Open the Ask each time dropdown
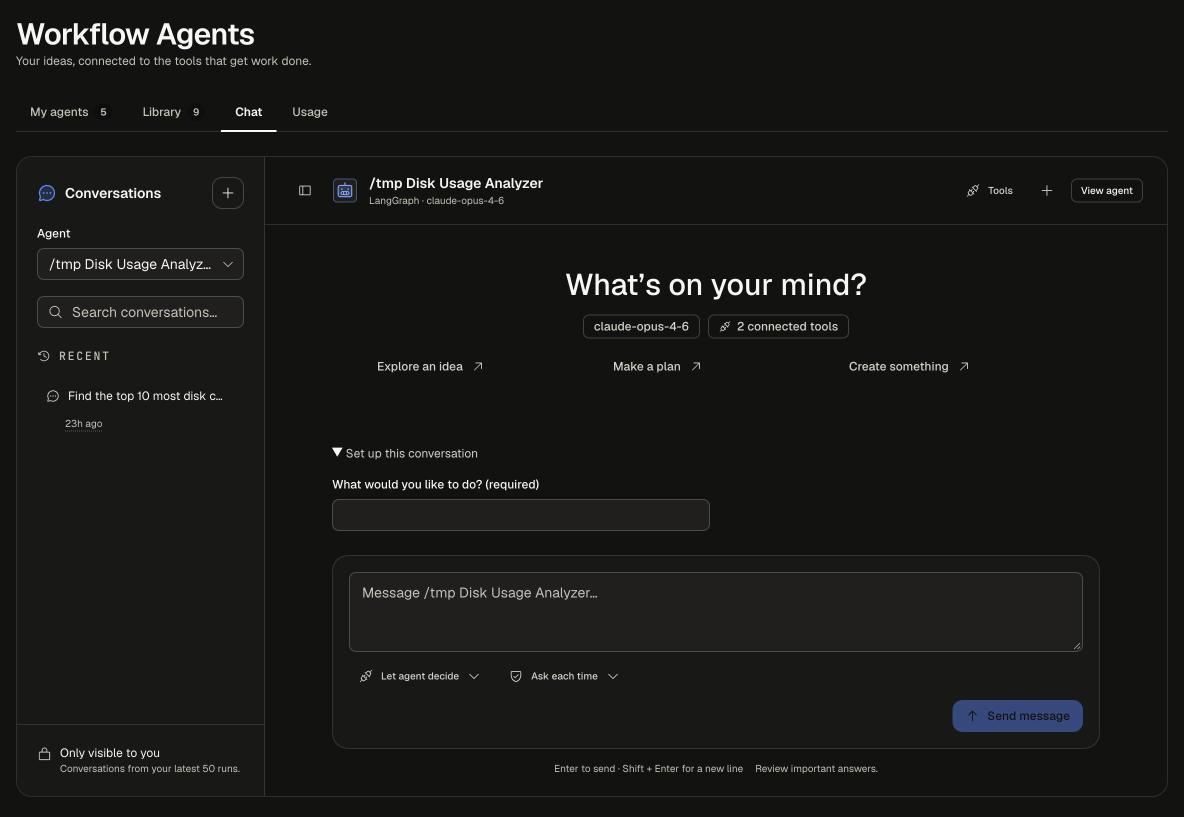 click(564, 676)
